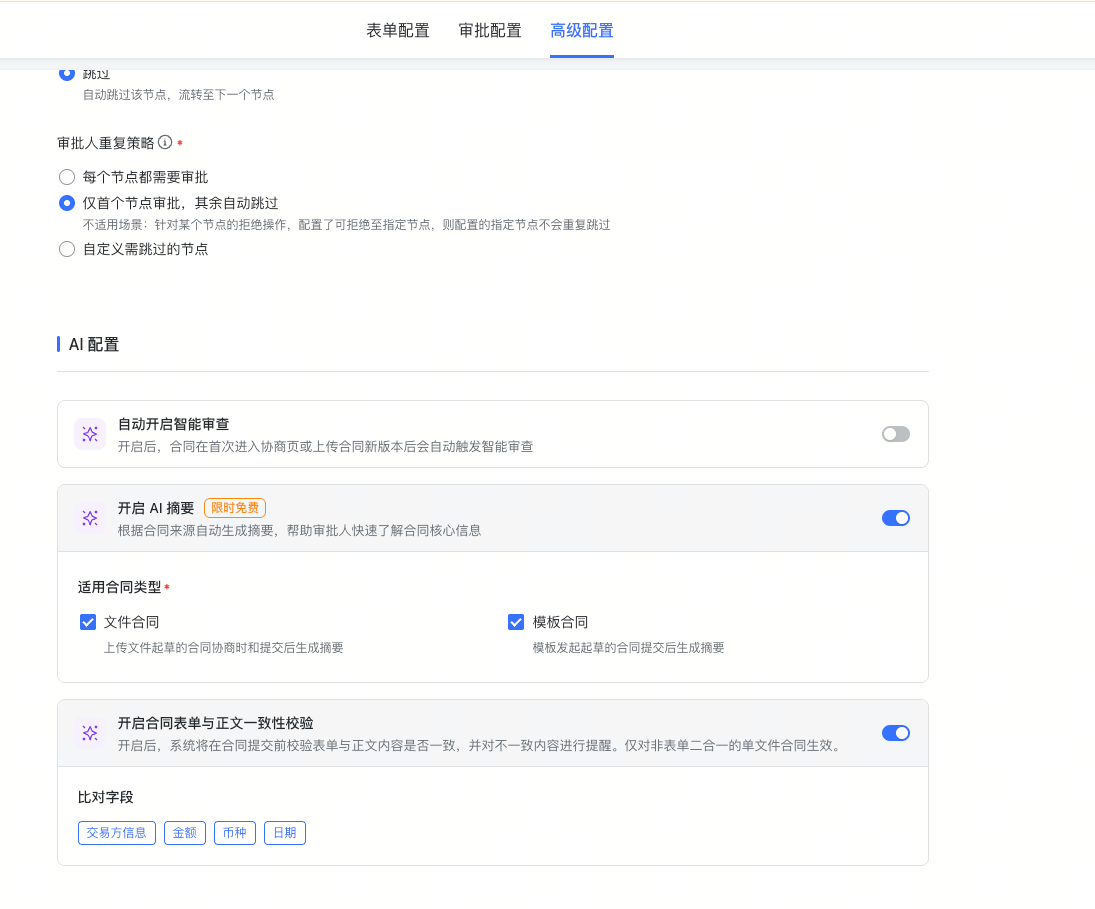
Task: Click the 不适用场景 description text
Action: click(346, 225)
